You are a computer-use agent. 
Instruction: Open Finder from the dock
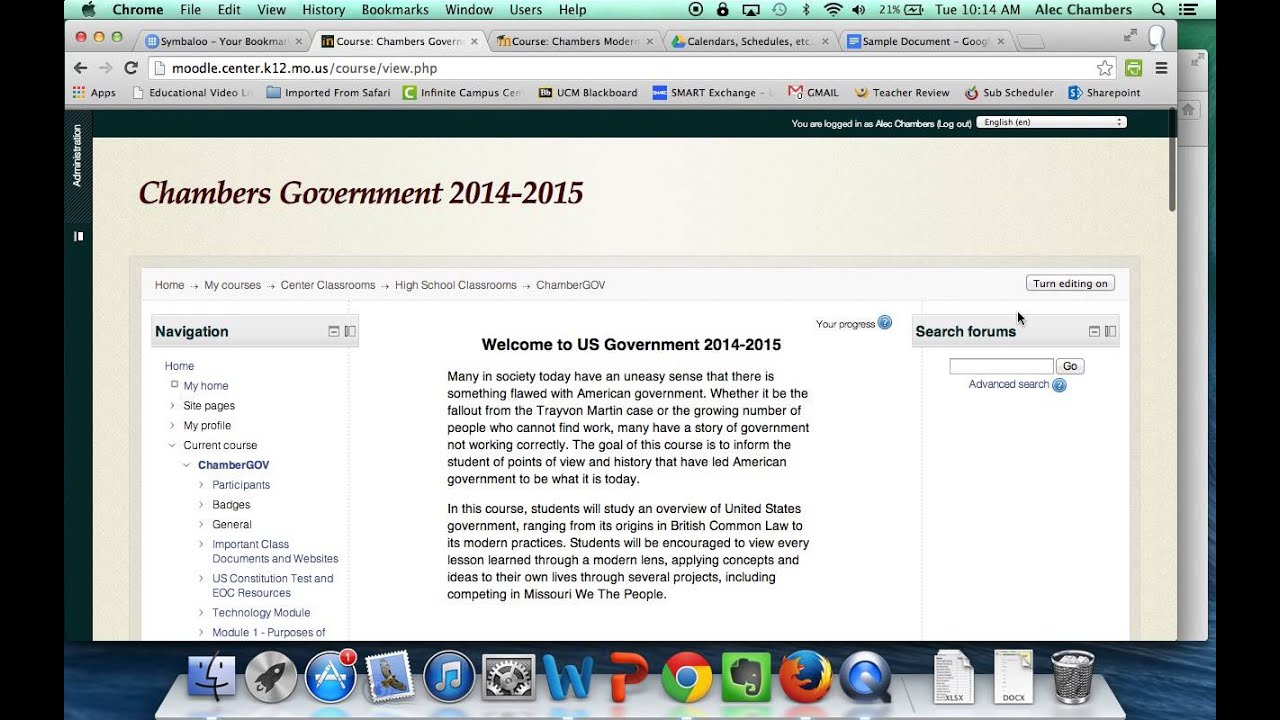point(212,677)
